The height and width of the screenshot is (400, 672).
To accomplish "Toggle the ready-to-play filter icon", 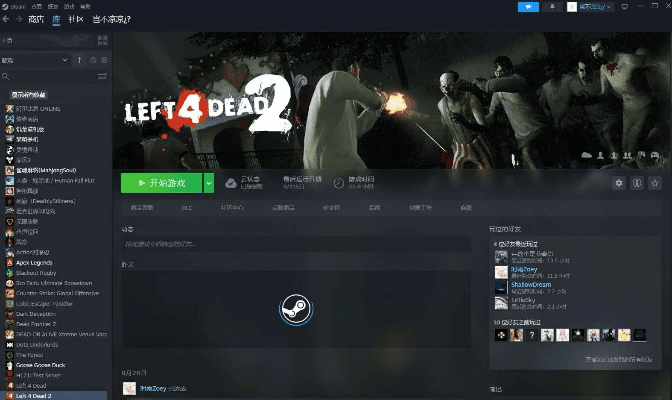I will tap(102, 60).
